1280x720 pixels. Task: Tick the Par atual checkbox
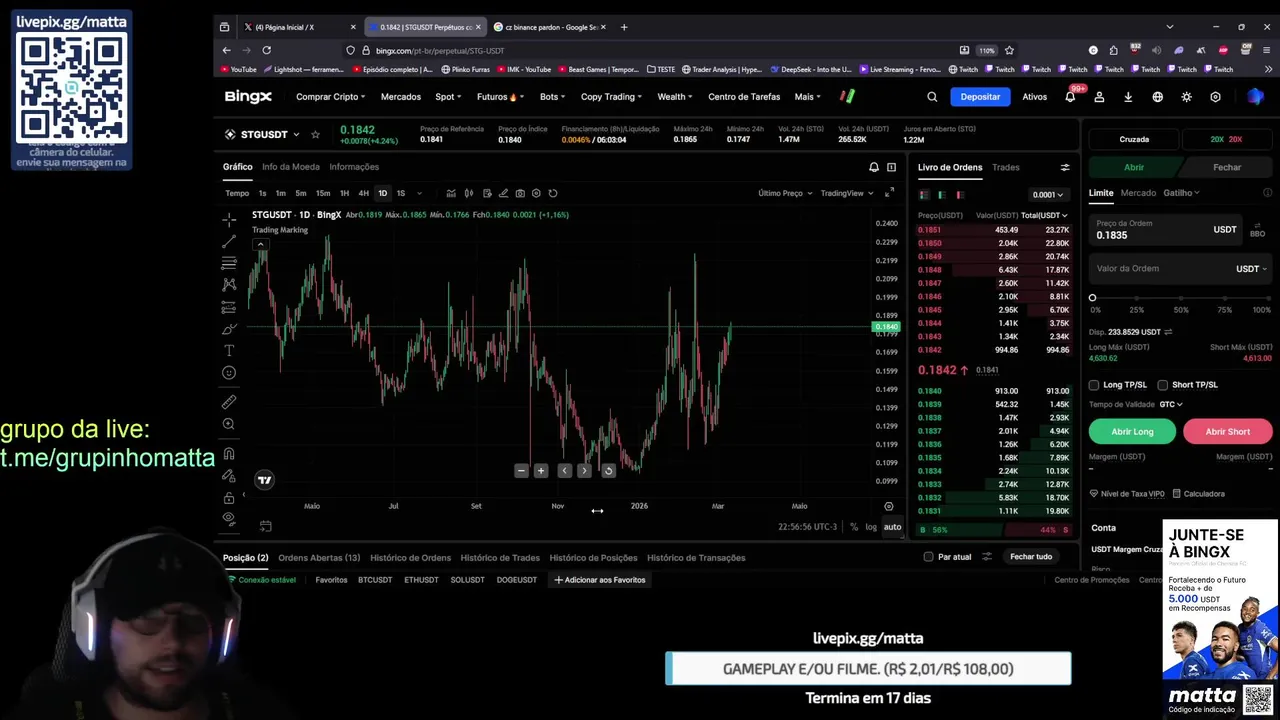928,557
